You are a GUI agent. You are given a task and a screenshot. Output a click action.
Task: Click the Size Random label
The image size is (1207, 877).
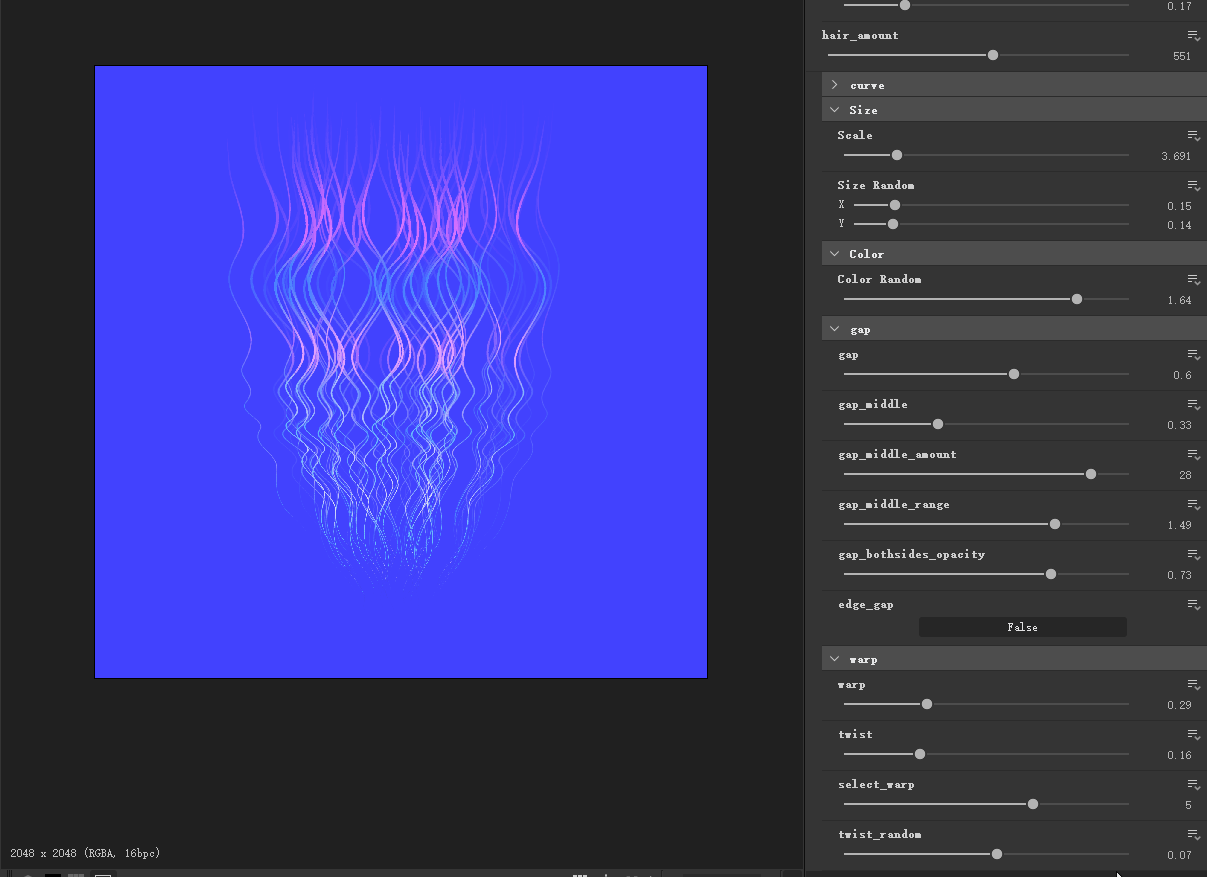click(x=876, y=185)
